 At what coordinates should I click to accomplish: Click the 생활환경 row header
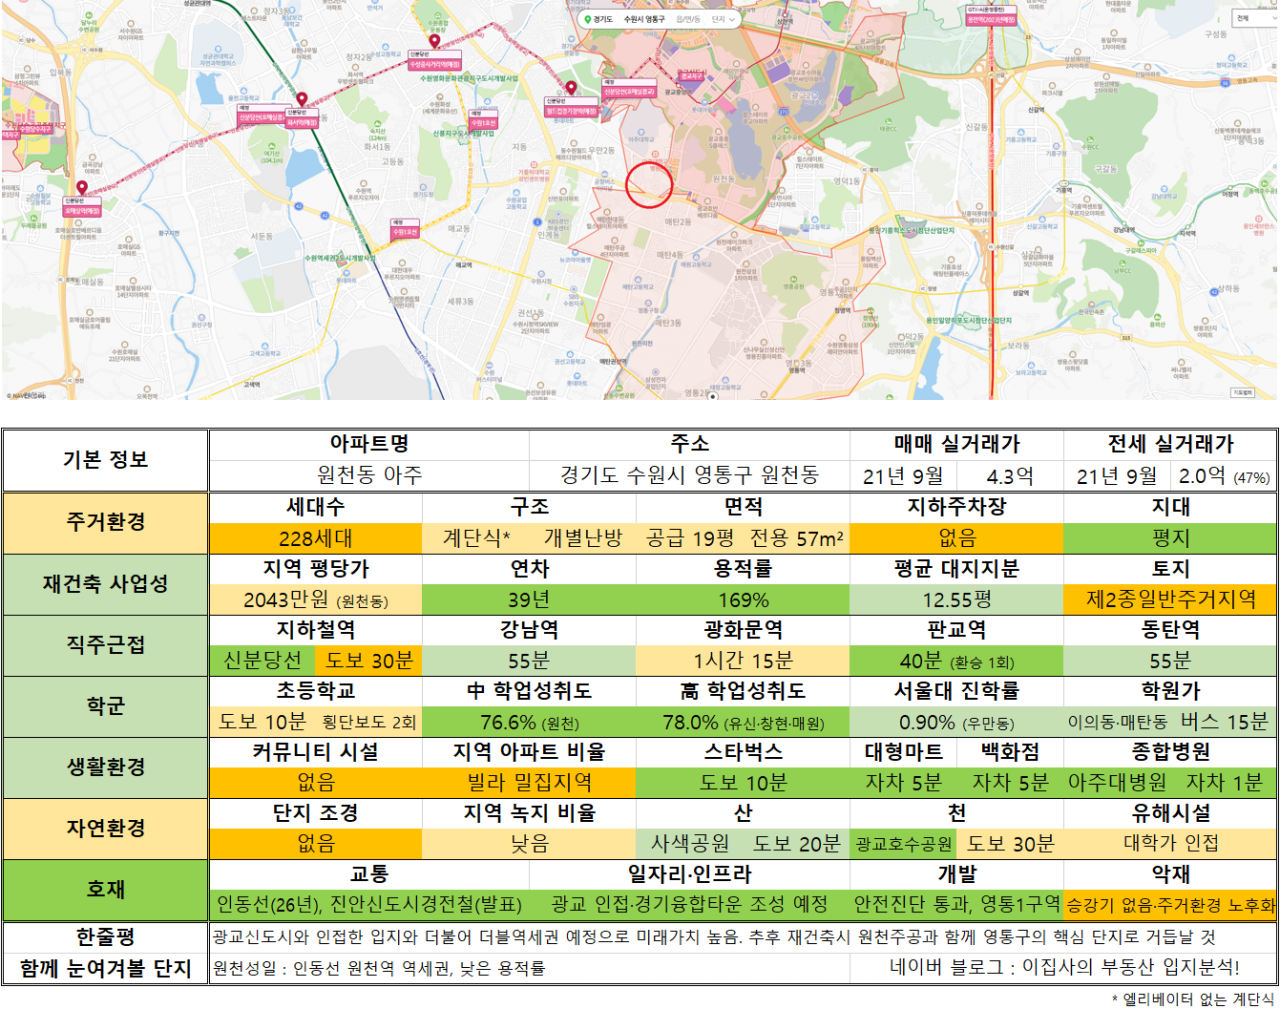point(105,767)
